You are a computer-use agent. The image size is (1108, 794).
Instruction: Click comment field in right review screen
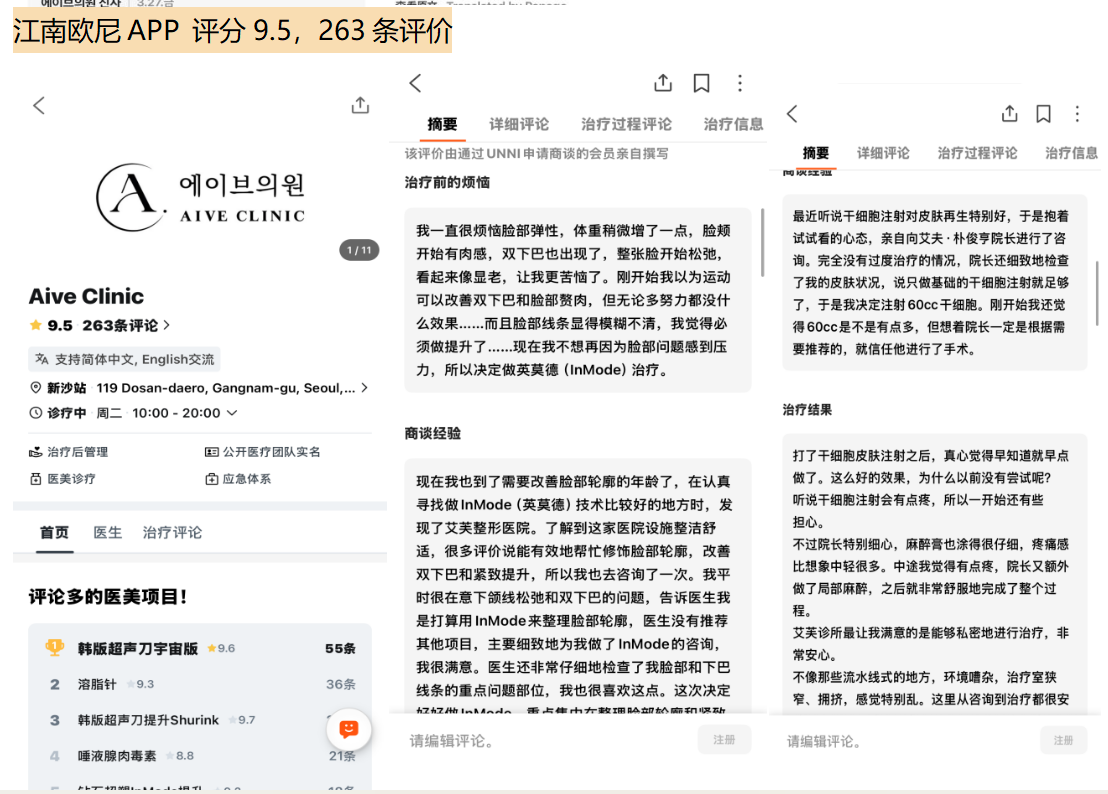[908, 741]
